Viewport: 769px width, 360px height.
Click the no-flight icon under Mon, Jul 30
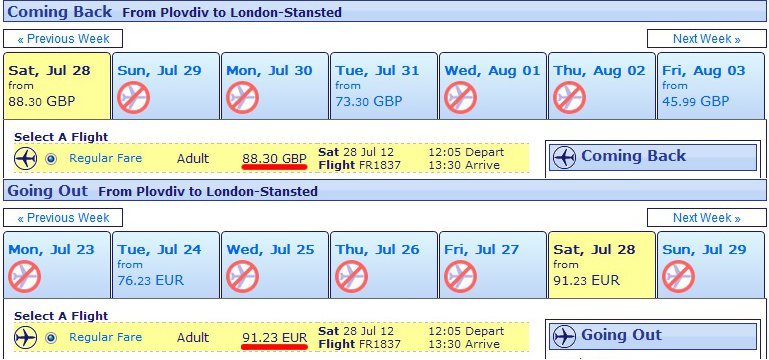242,98
